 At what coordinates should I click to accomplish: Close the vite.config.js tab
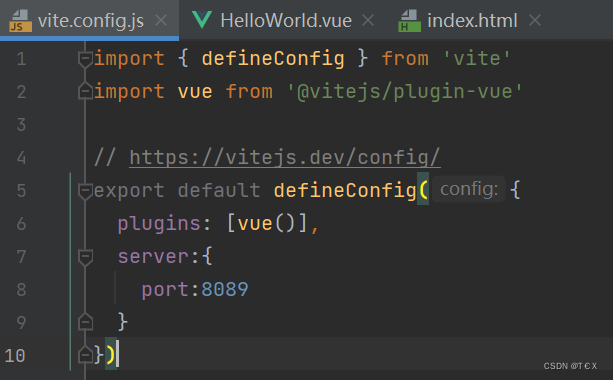click(161, 20)
